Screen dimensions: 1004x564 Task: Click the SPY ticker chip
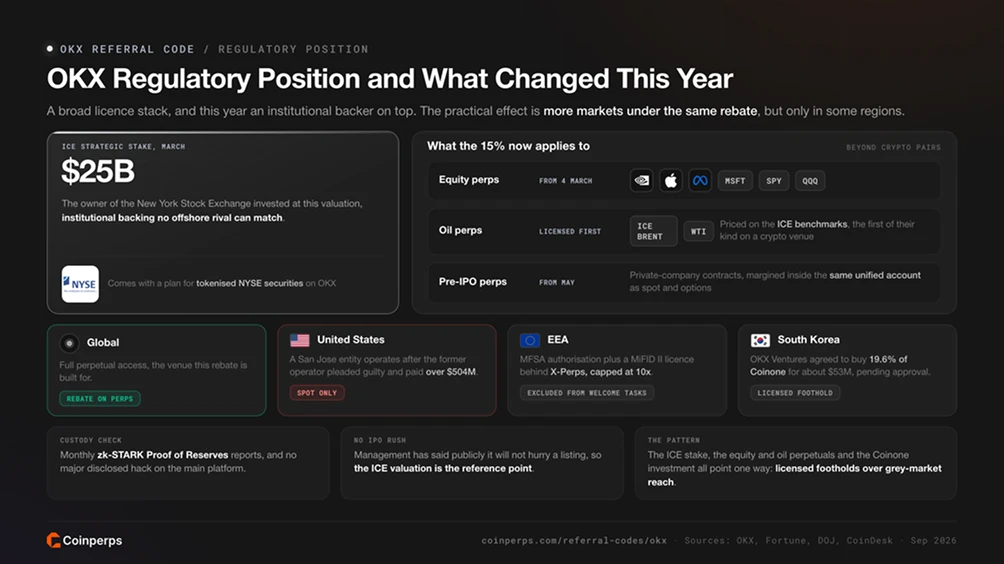coord(773,181)
